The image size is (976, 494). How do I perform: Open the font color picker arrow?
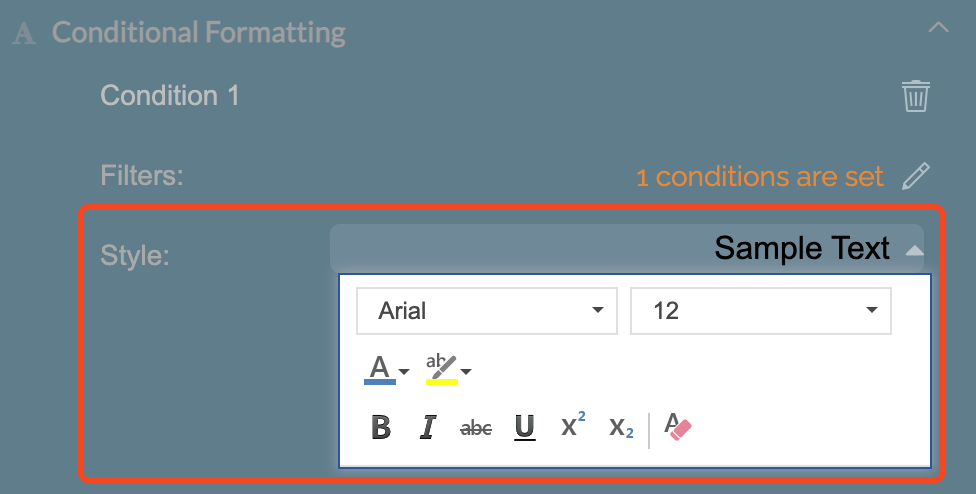404,372
